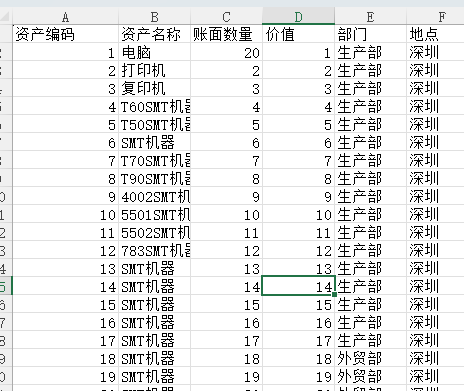The image size is (464, 391).
Task: Click quantity cell with value 20
Action: [226, 52]
